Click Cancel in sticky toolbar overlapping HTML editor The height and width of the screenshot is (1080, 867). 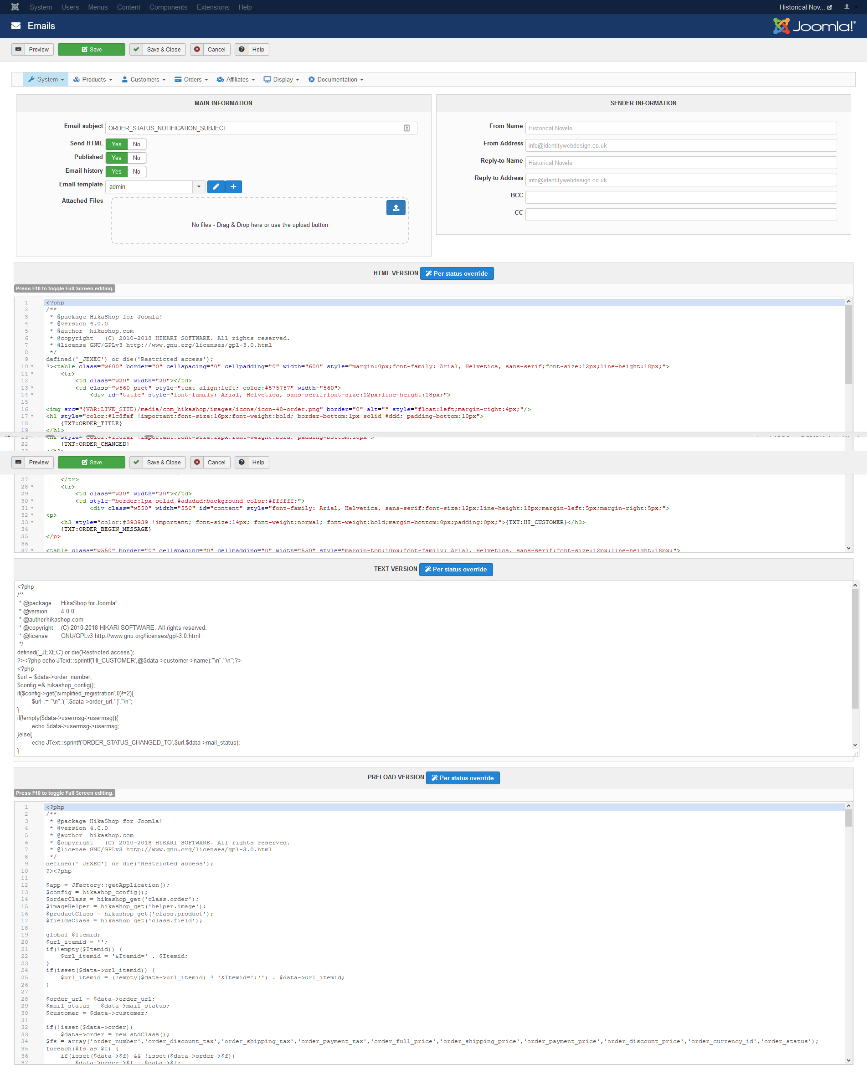click(210, 463)
